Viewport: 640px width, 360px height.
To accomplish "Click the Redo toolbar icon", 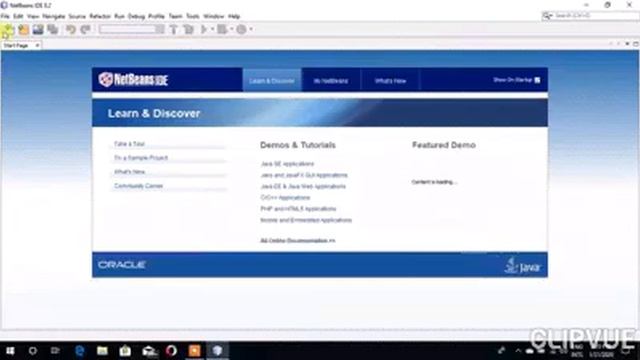I will pos(85,29).
